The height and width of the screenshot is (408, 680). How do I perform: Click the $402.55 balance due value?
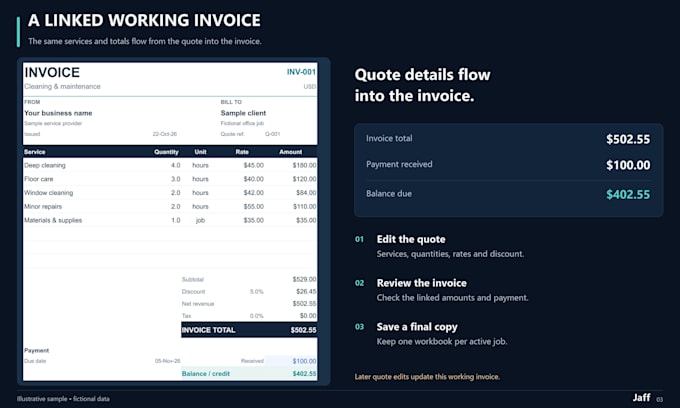click(x=628, y=194)
